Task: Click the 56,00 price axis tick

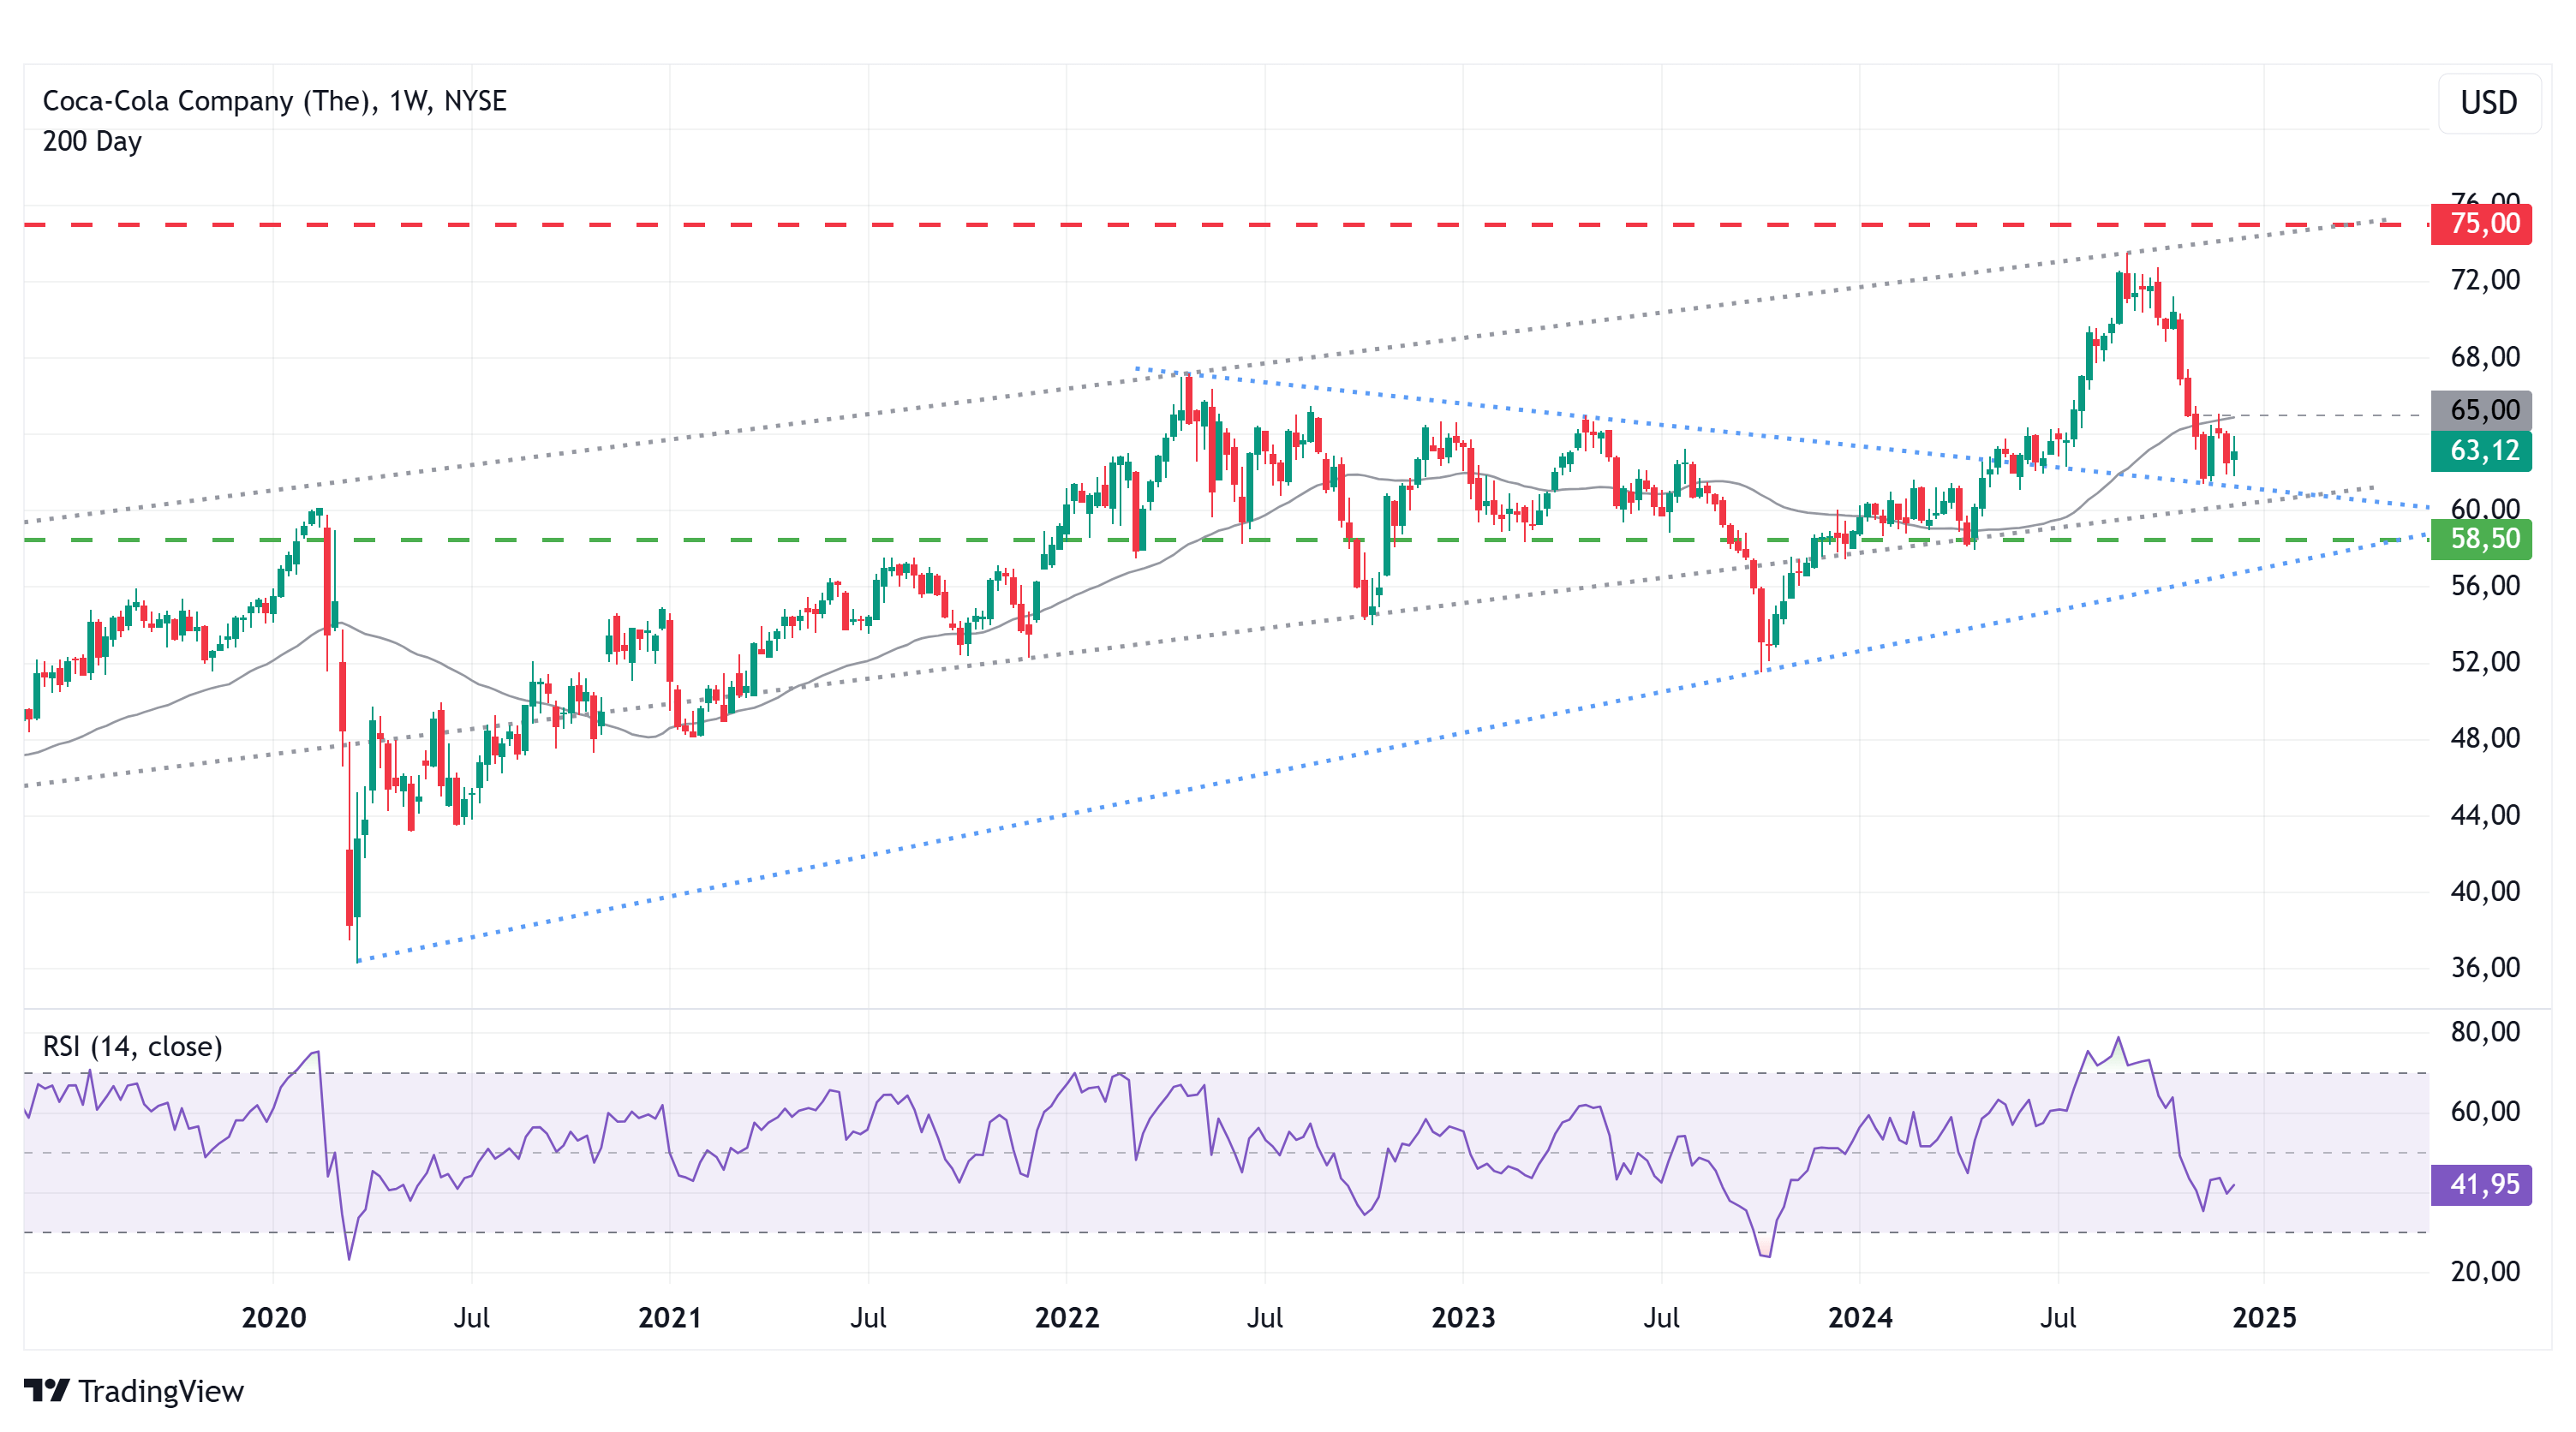Action: pyautogui.click(x=2485, y=586)
